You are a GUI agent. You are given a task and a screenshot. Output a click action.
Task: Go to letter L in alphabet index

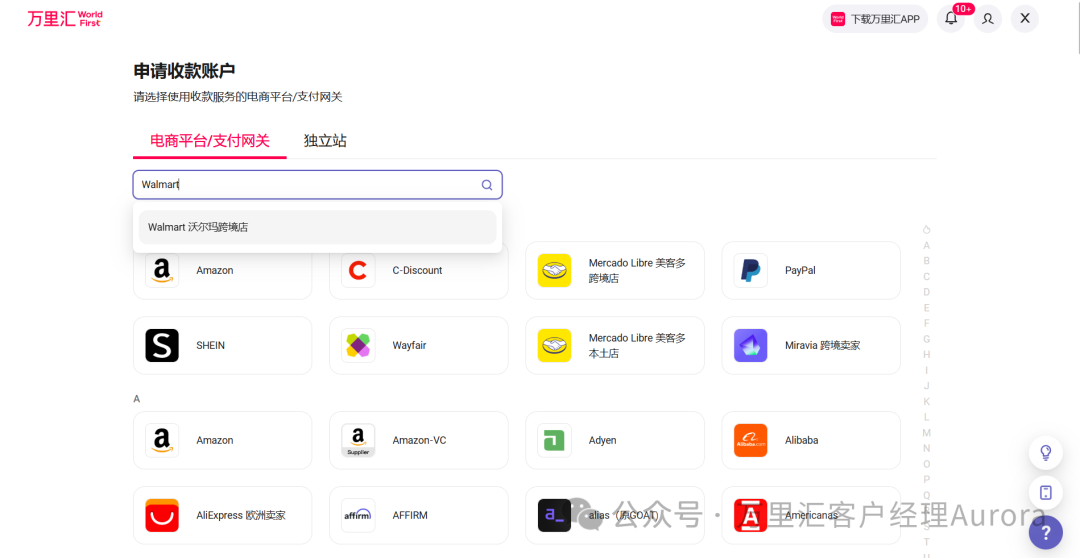click(x=926, y=417)
